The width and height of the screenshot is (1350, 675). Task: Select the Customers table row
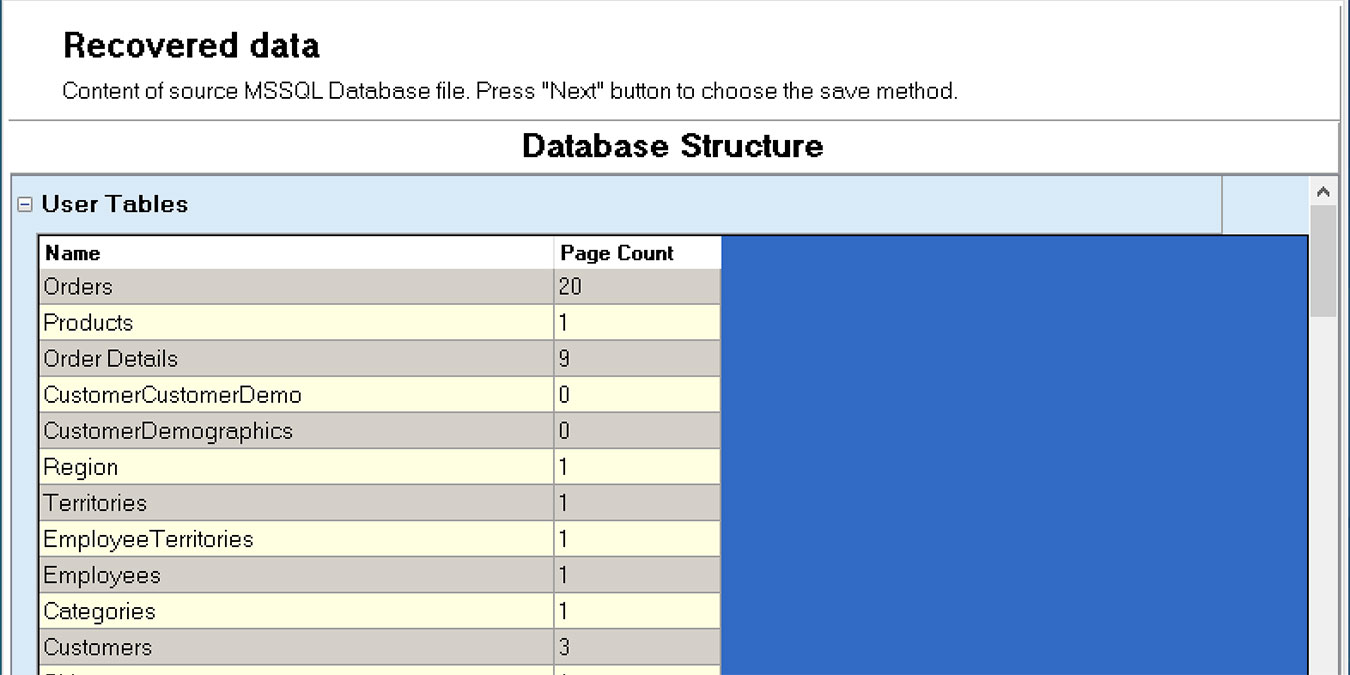tap(200, 646)
